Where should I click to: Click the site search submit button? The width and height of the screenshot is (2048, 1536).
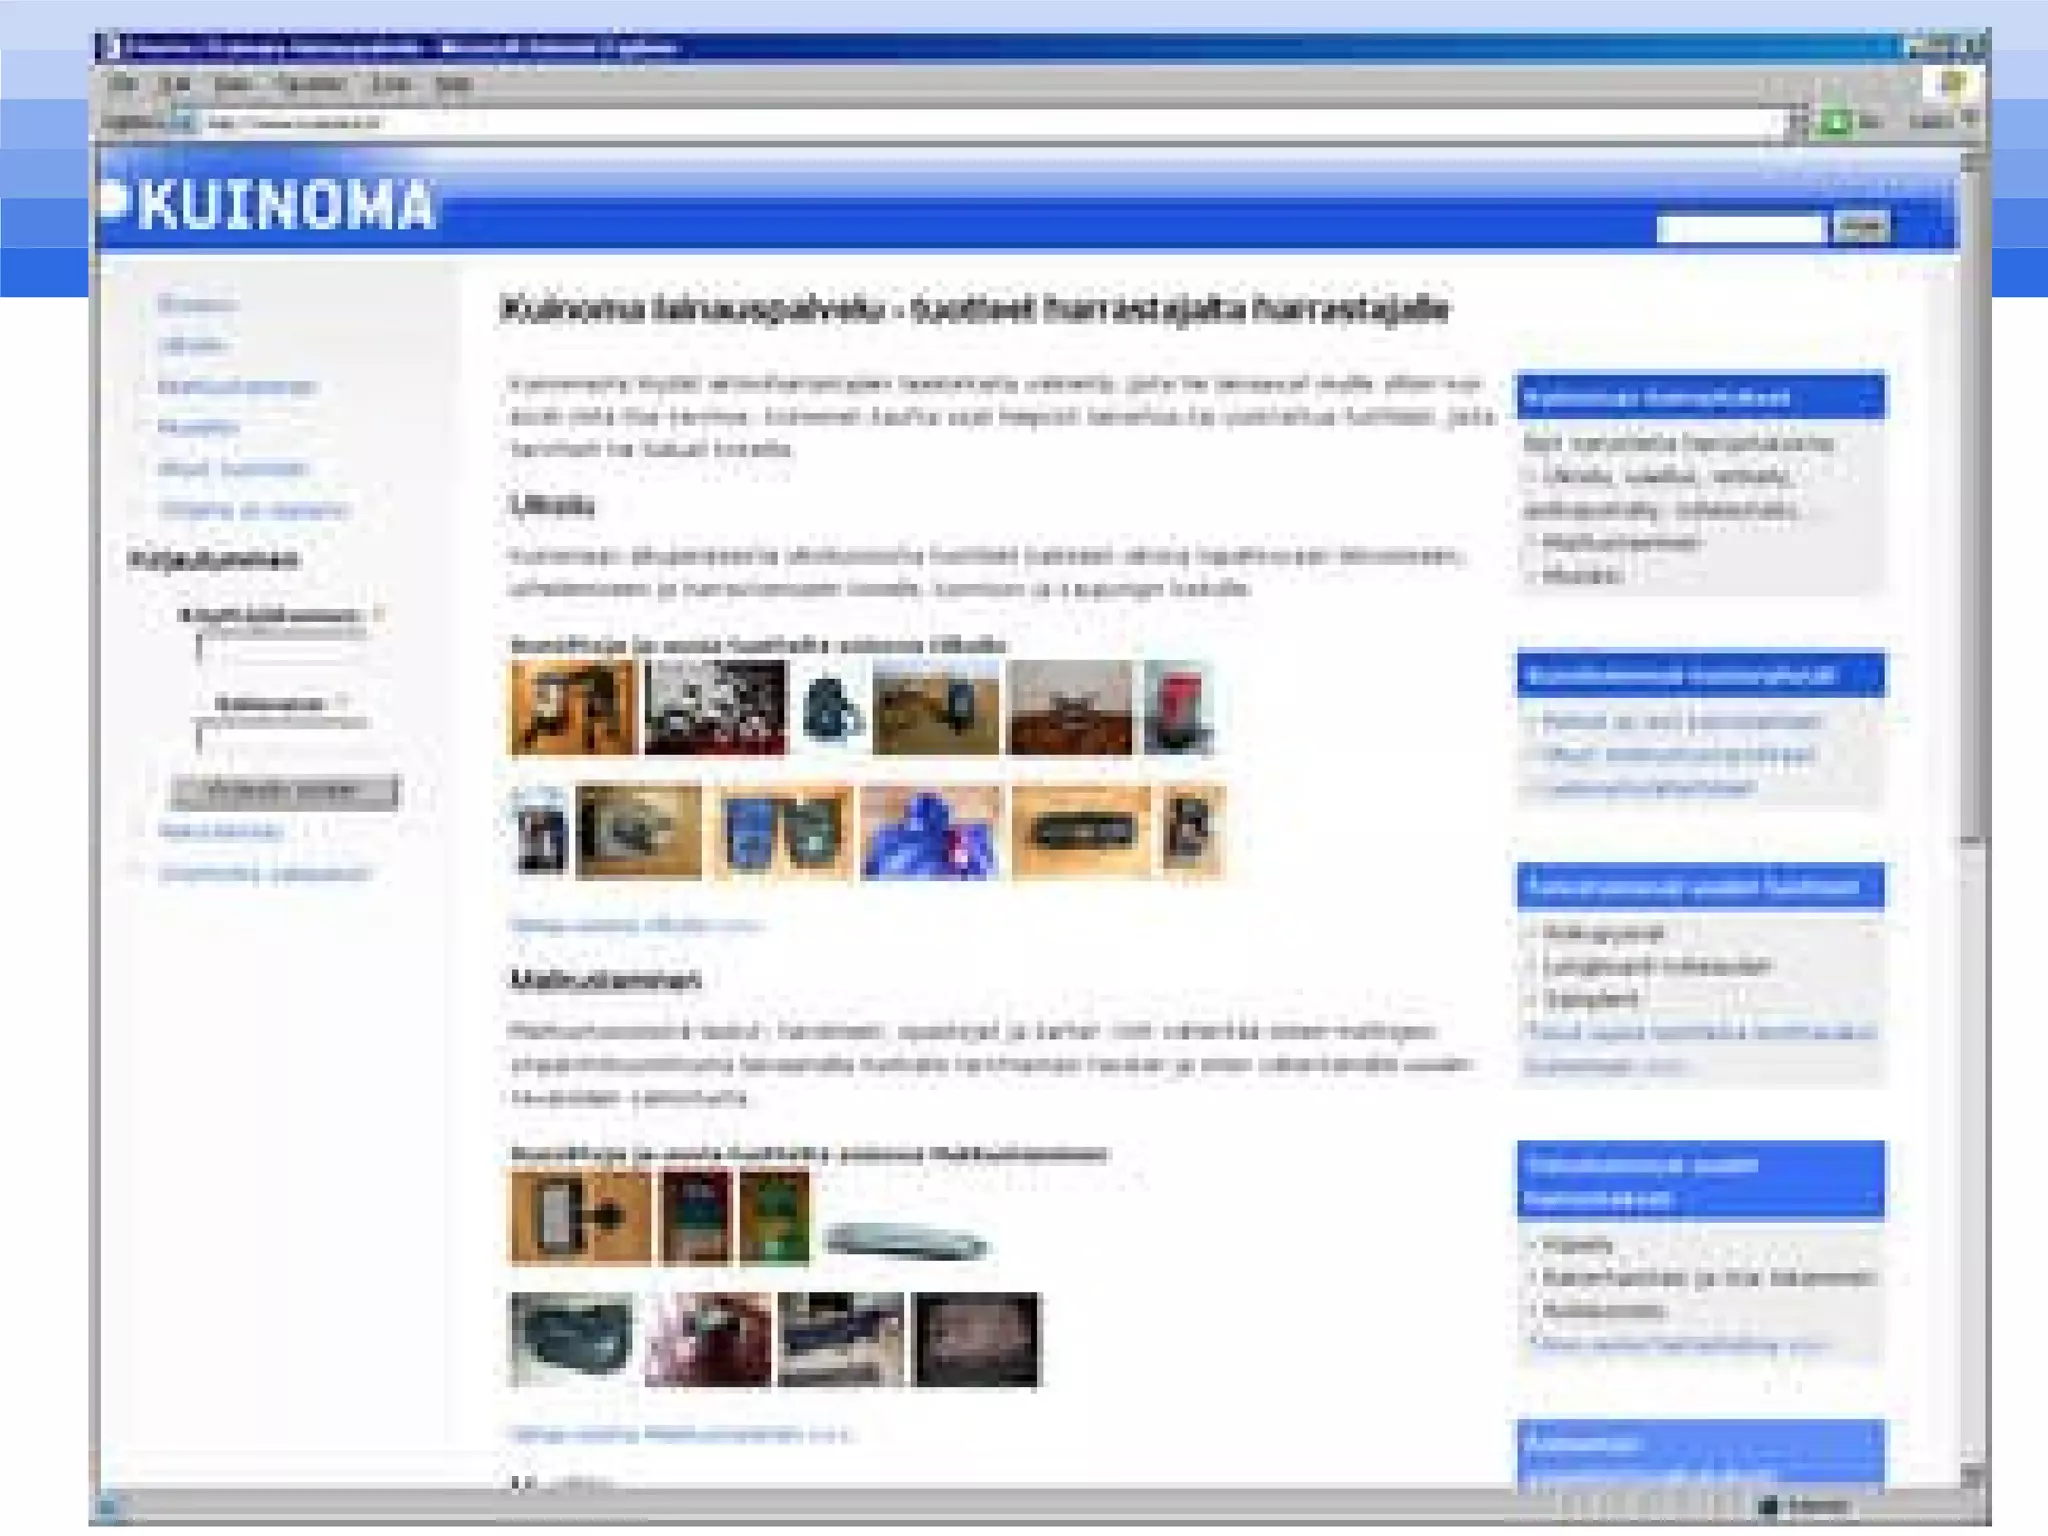click(x=1860, y=228)
